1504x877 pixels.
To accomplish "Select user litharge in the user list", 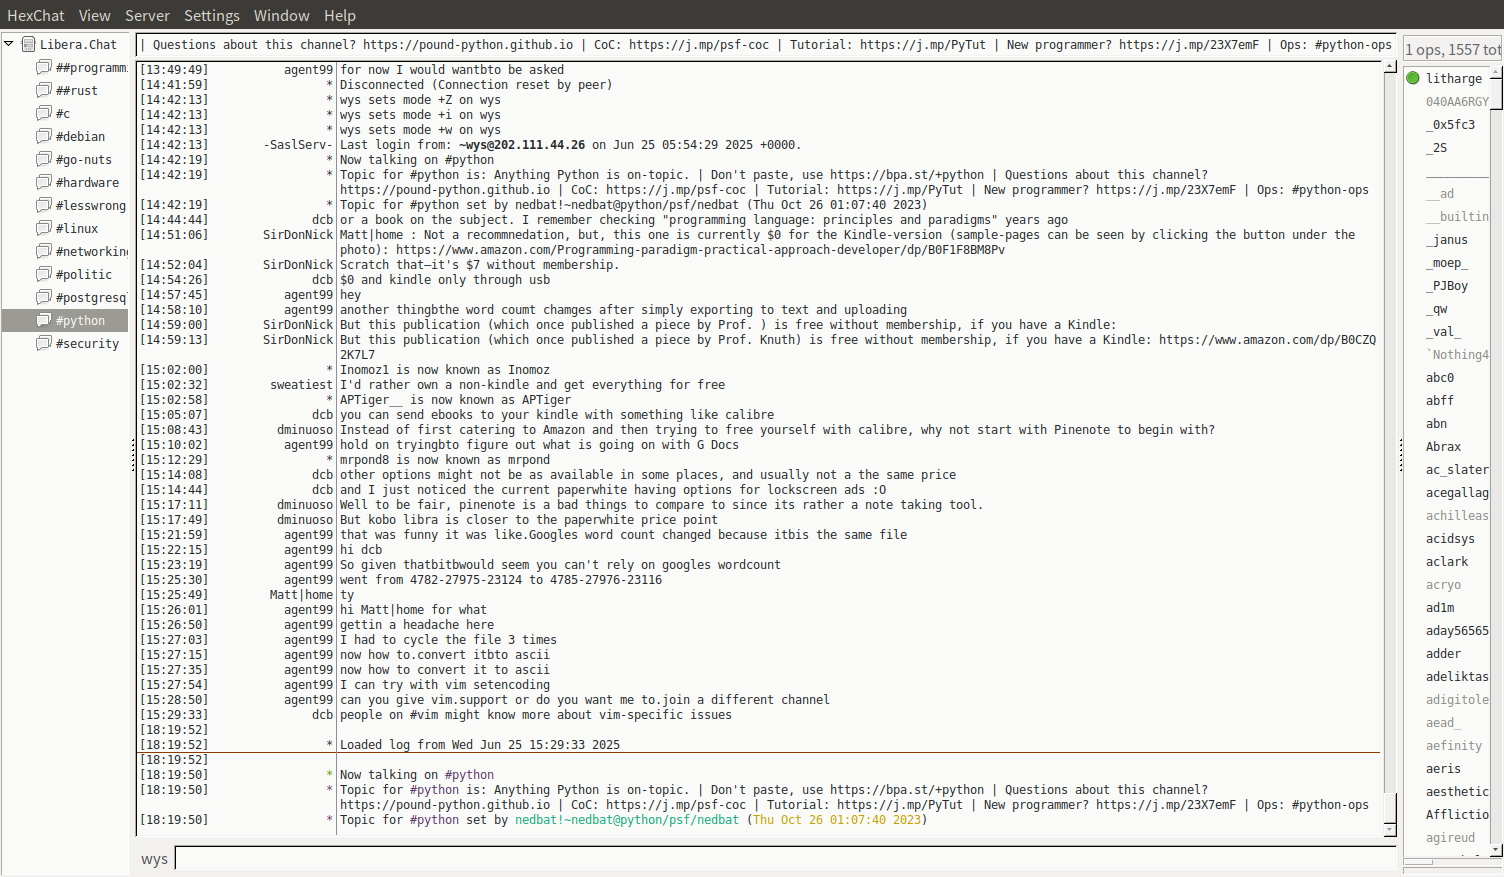I will [x=1454, y=78].
